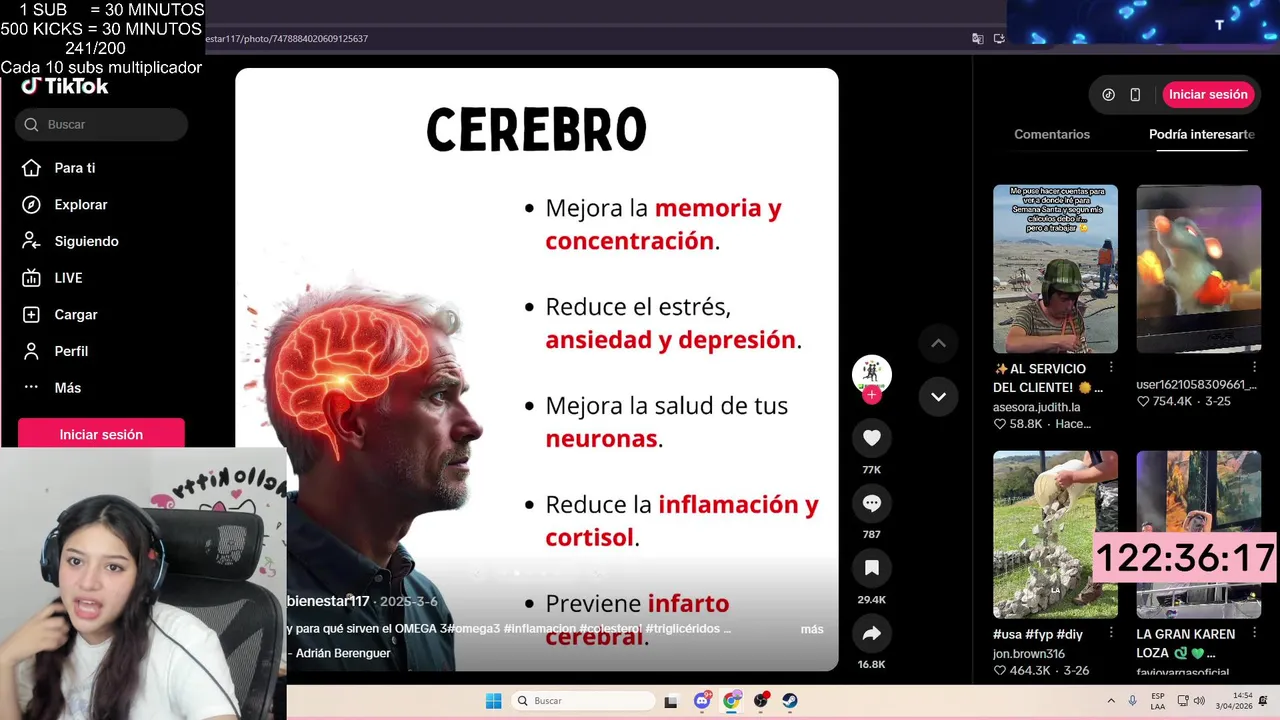Screen dimensions: 1280x720
Task: Click Iniciar sesión in the left sidebar
Action: click(x=101, y=434)
